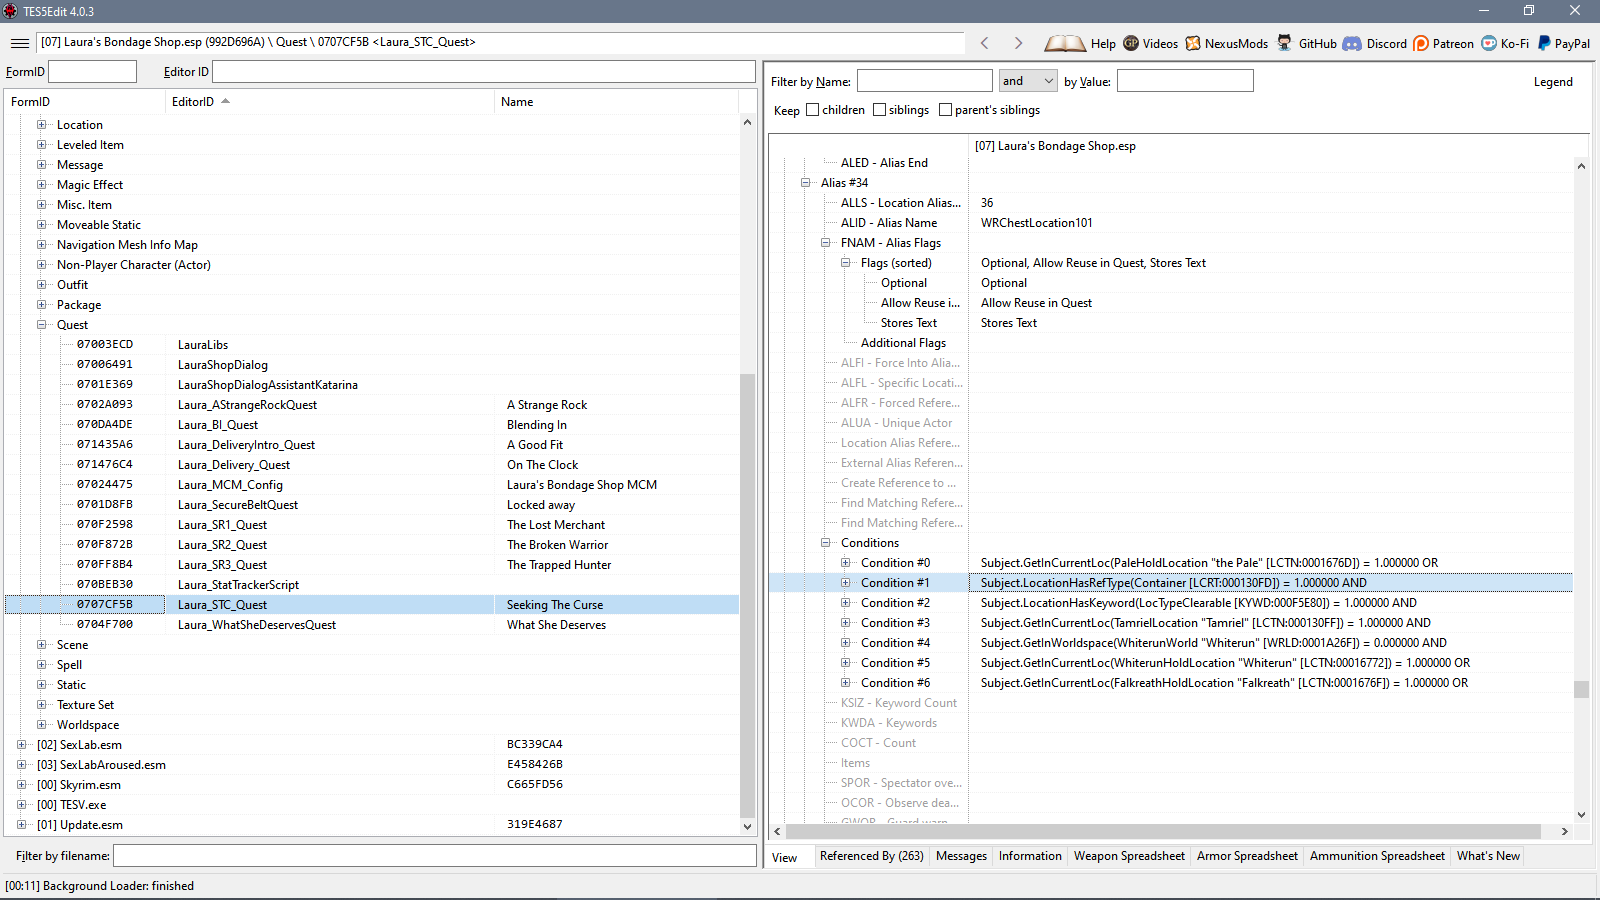Switch to the View tab
Viewport: 1600px width, 900px height.
785,858
